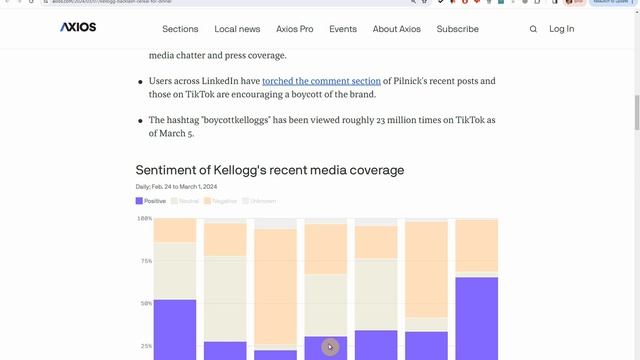Open the Events page
This screenshot has width=640, height=360.
tap(343, 29)
